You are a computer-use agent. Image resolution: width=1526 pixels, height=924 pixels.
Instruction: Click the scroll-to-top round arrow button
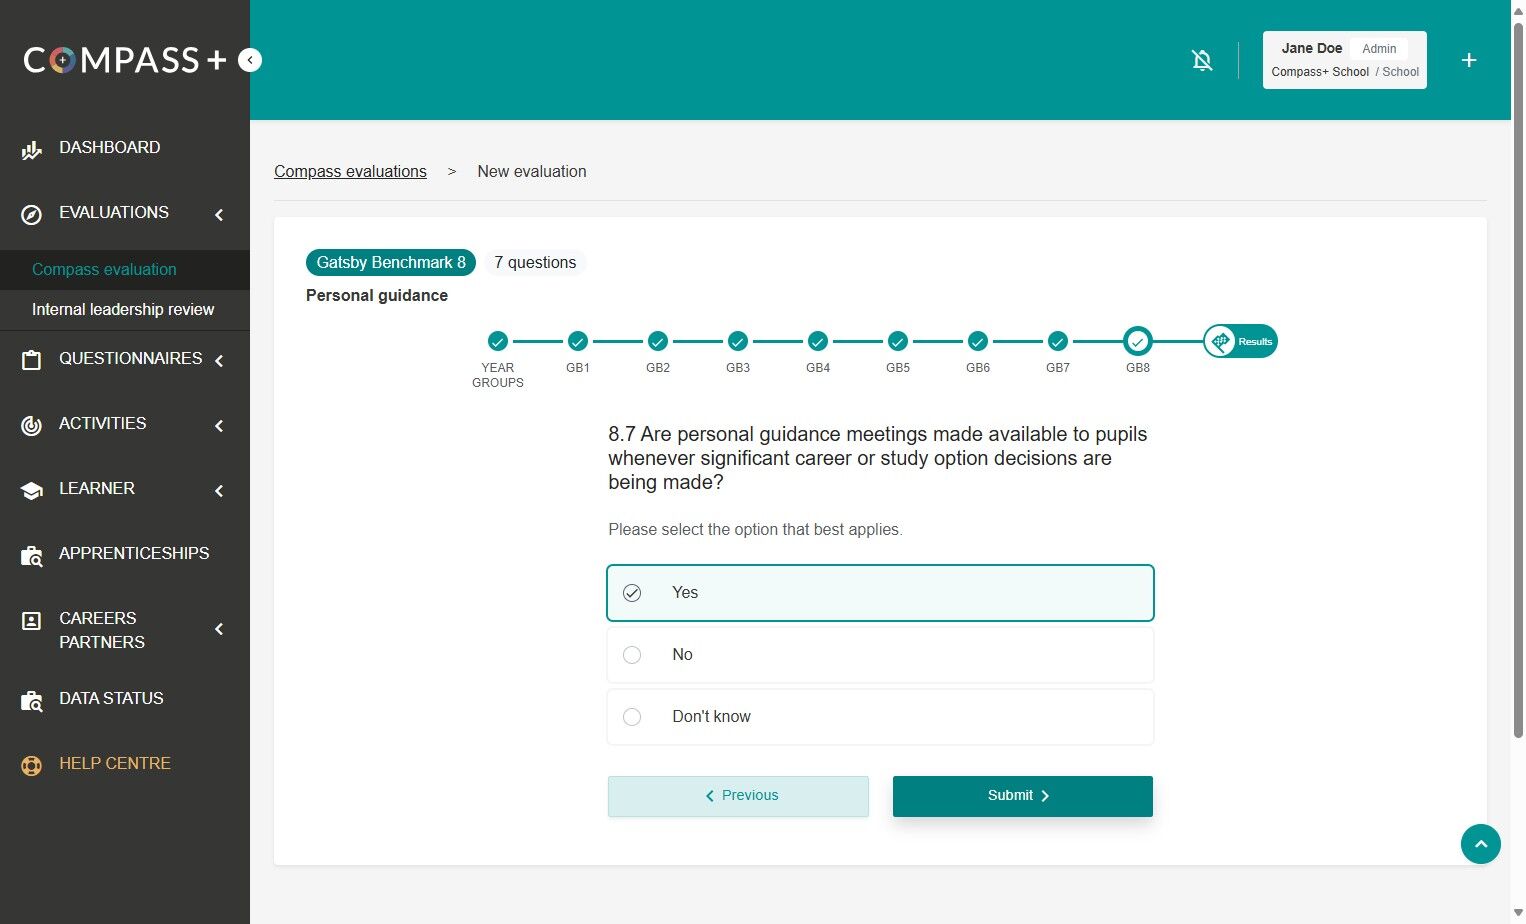(1480, 844)
